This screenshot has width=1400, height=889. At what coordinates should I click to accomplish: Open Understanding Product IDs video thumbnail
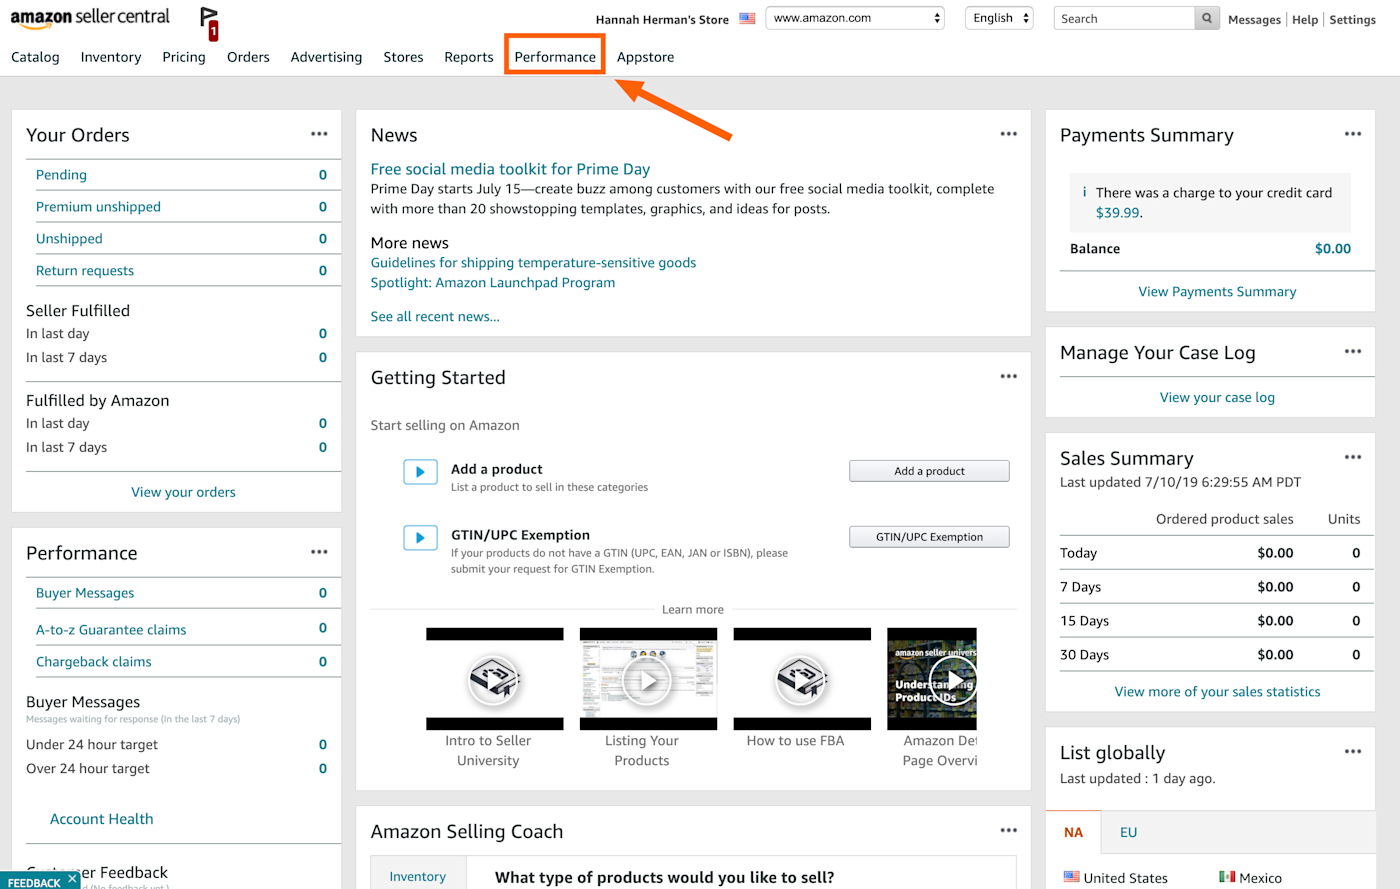click(x=932, y=679)
